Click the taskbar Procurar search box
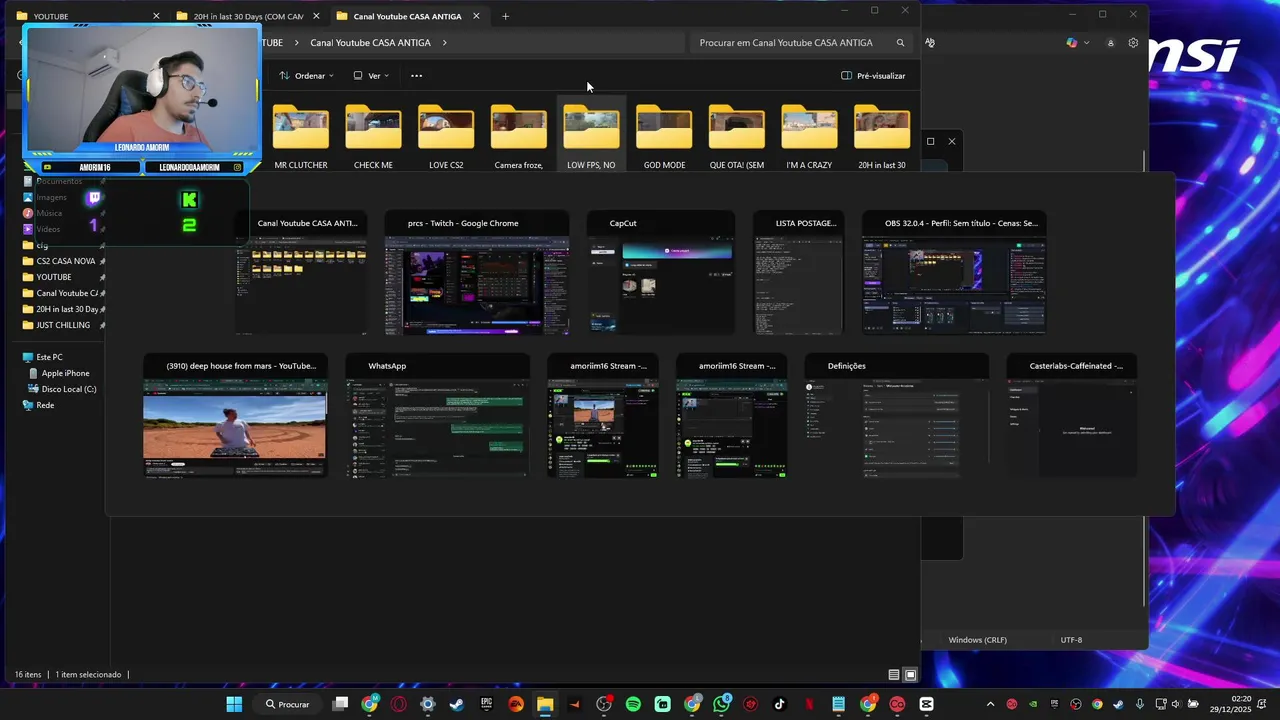The image size is (1280, 720). pyautogui.click(x=287, y=704)
